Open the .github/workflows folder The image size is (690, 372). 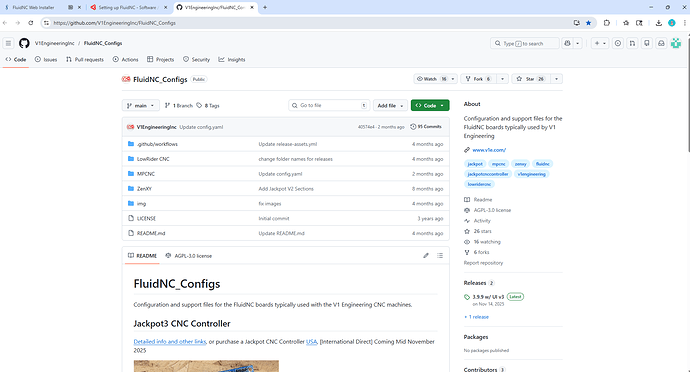click(x=157, y=144)
